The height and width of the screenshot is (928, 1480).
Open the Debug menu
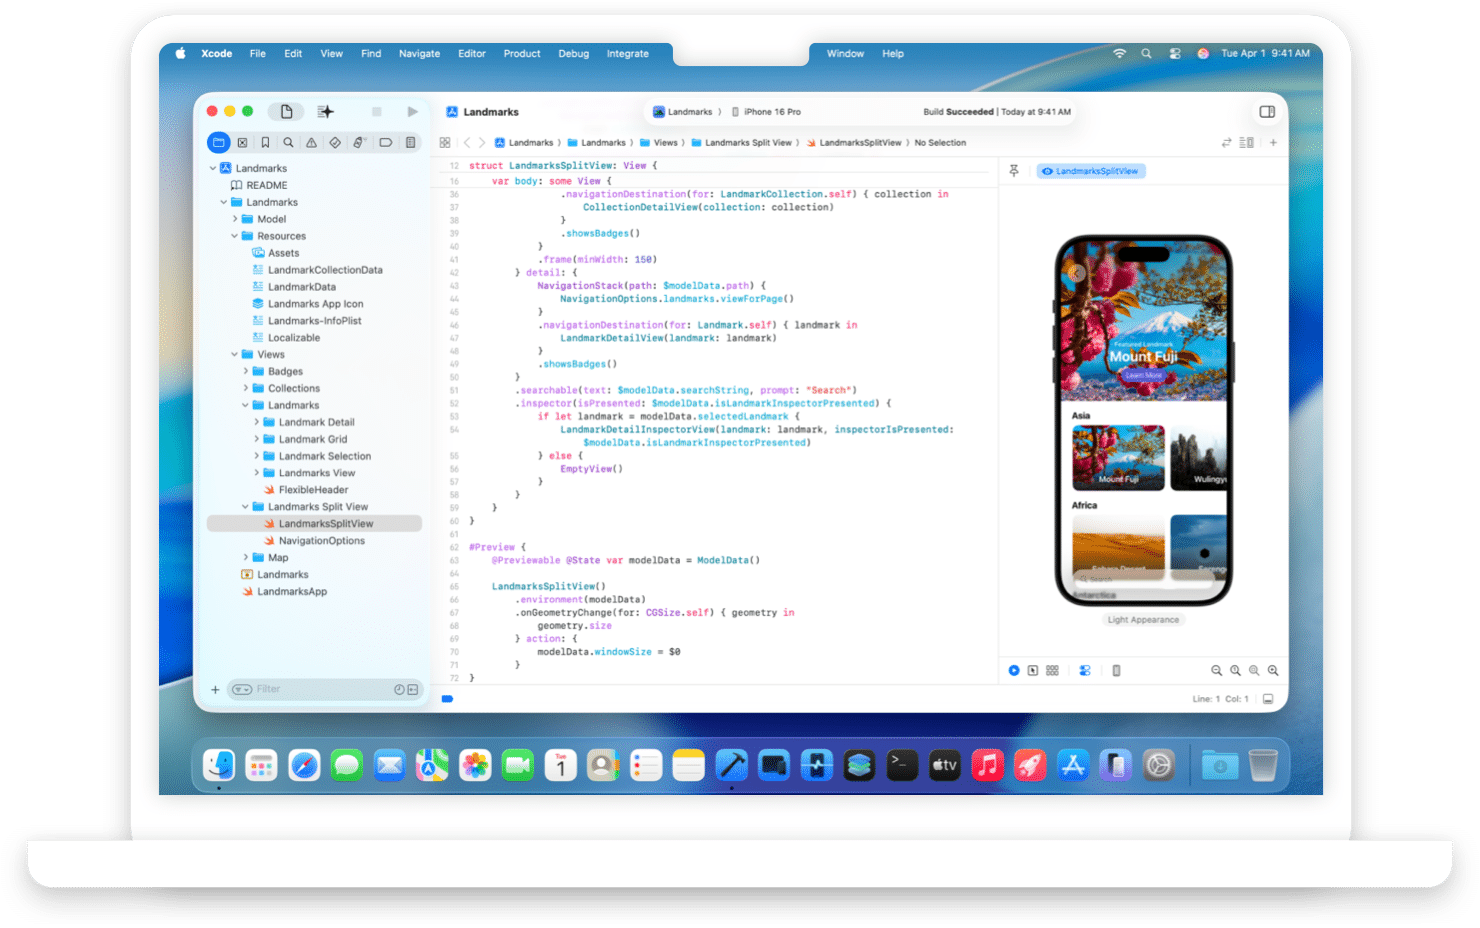(x=574, y=54)
